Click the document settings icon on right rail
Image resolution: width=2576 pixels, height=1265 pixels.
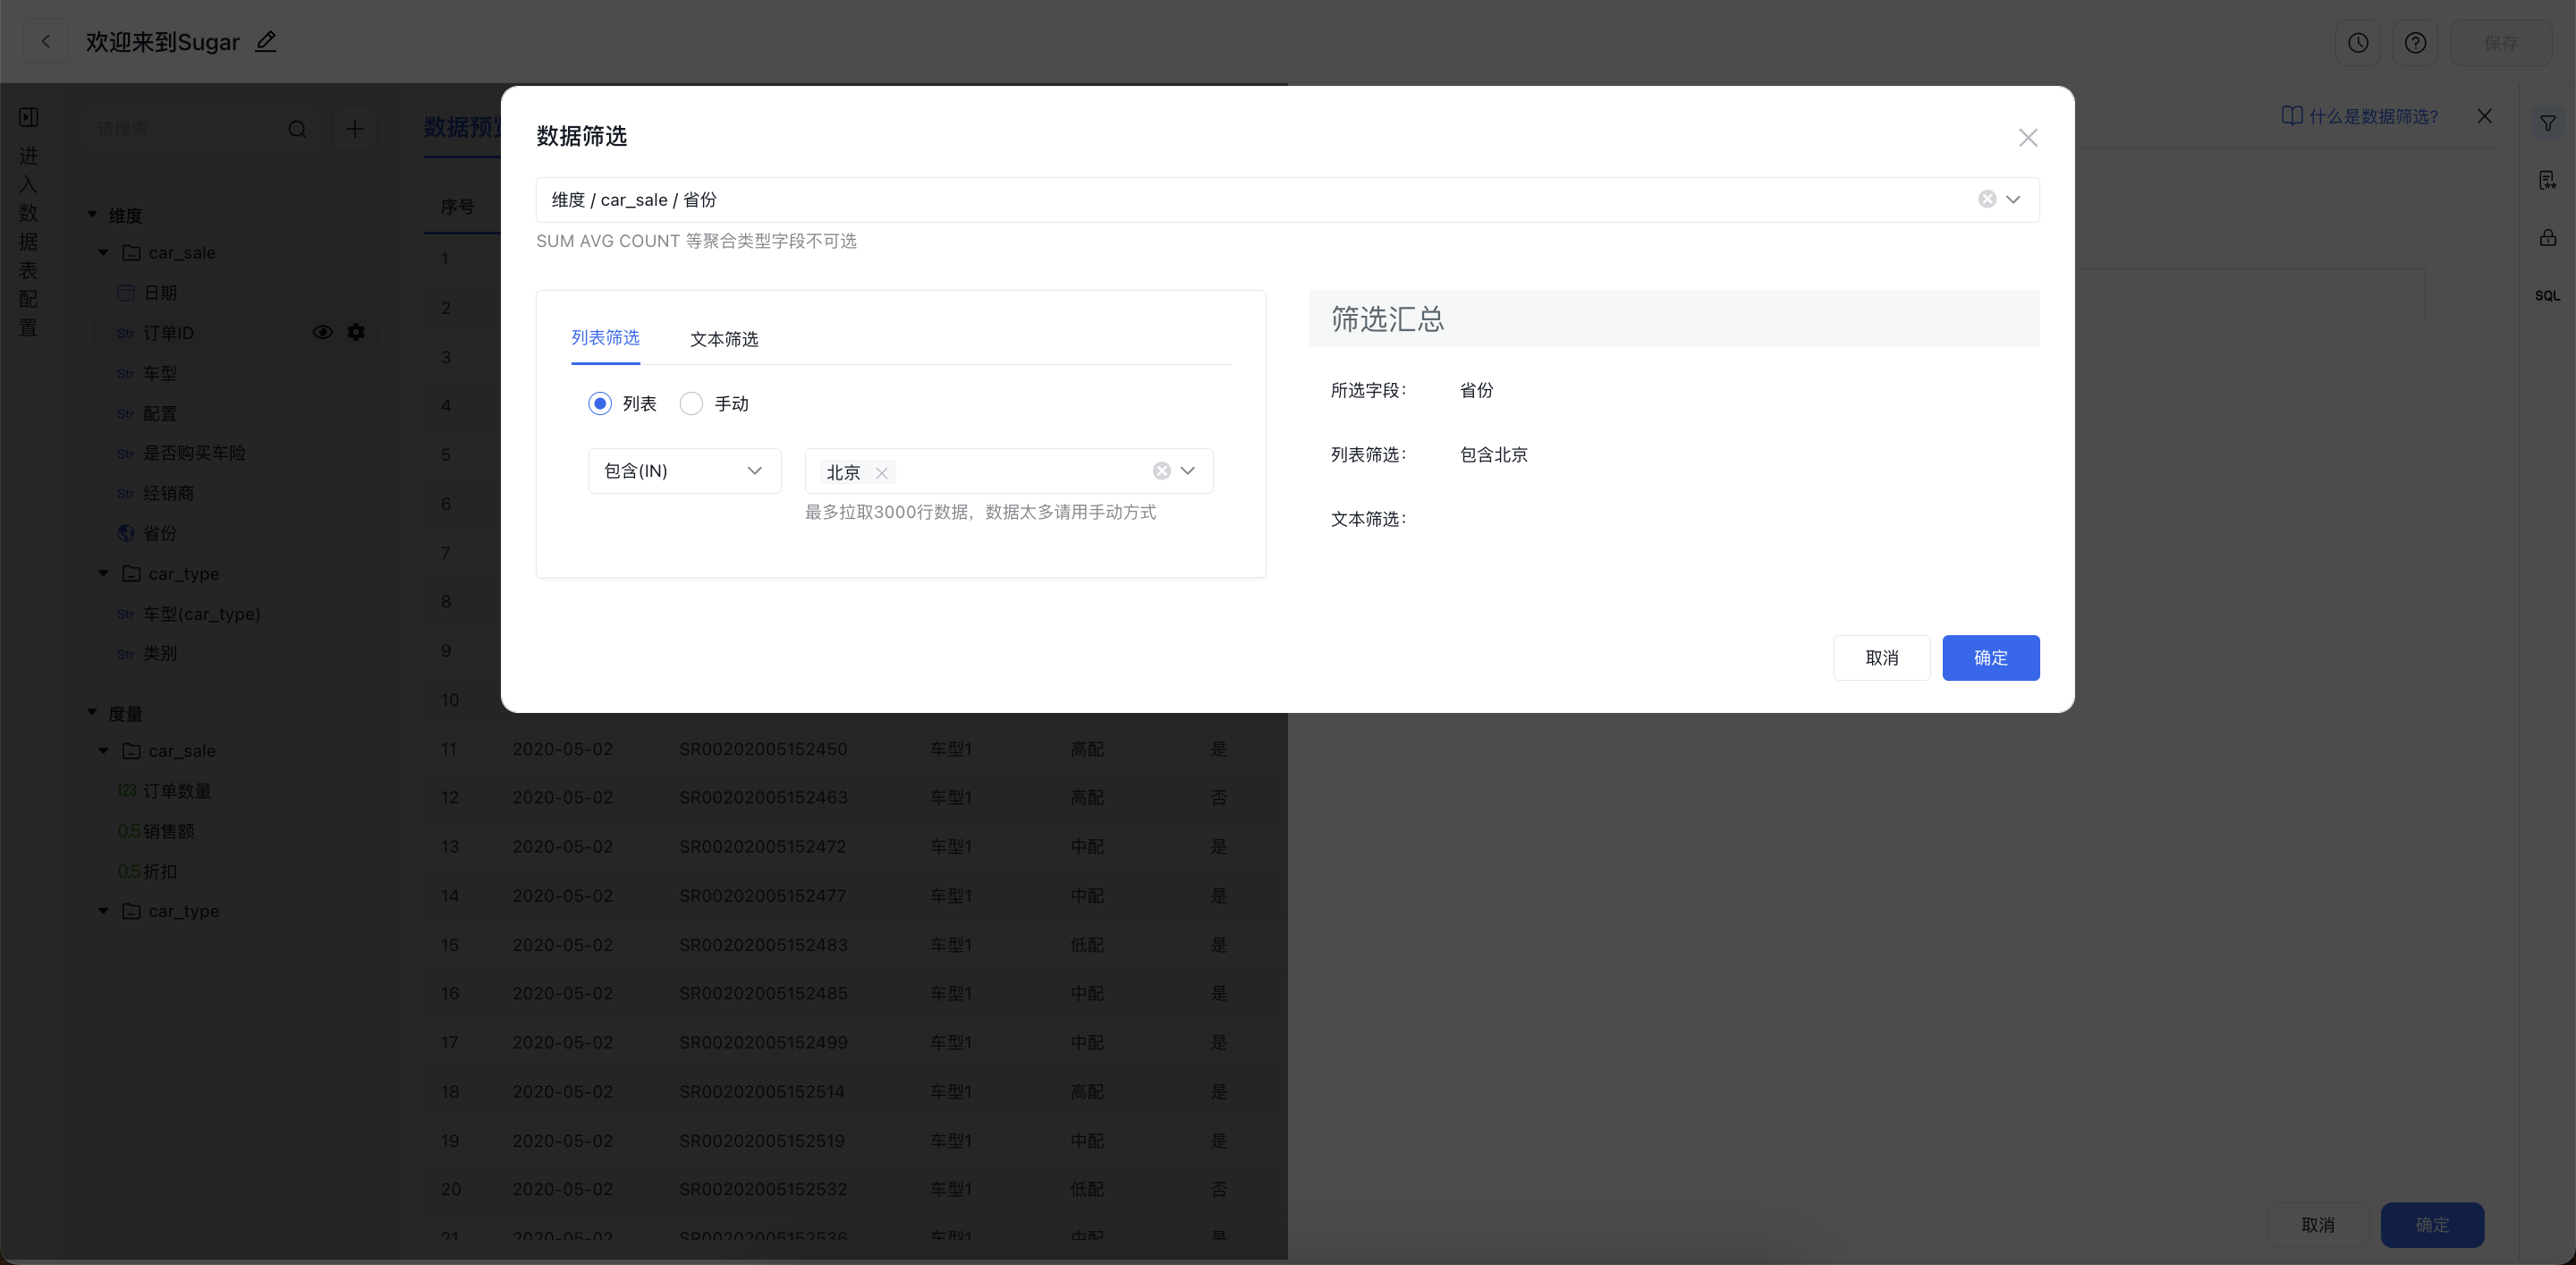click(2547, 180)
